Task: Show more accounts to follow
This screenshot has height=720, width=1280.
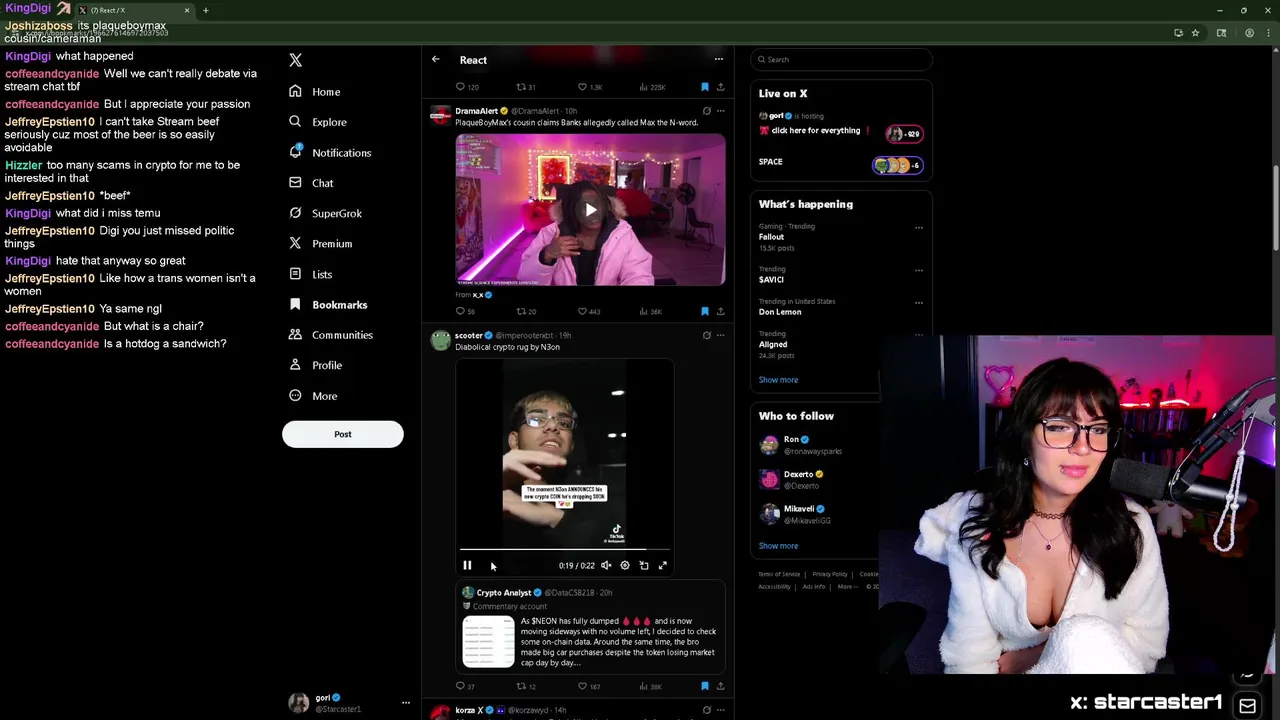Action: (778, 546)
